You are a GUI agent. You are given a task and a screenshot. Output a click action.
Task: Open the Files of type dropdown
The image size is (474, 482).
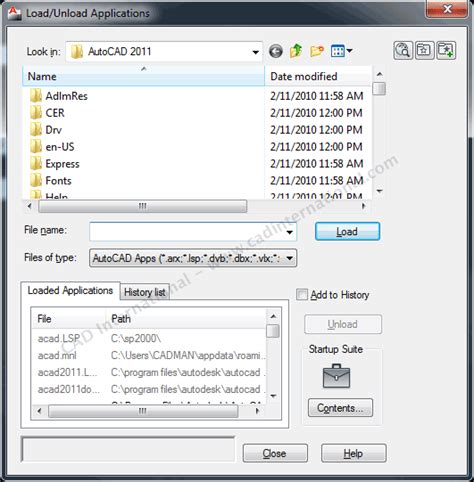pos(193,258)
